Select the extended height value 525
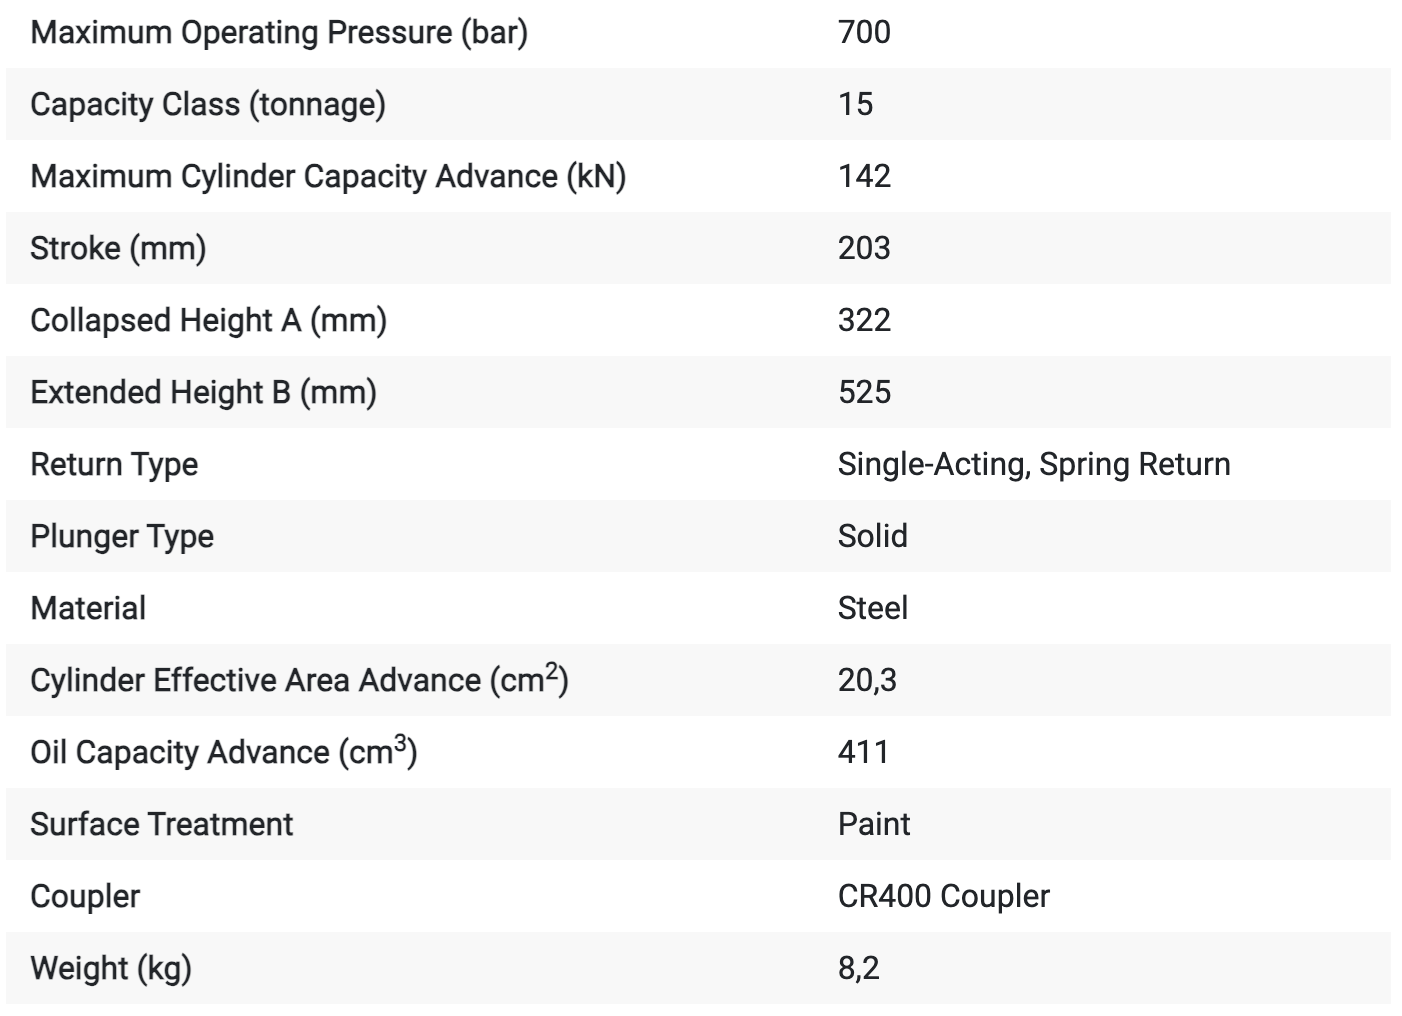The height and width of the screenshot is (1016, 1402). (864, 392)
